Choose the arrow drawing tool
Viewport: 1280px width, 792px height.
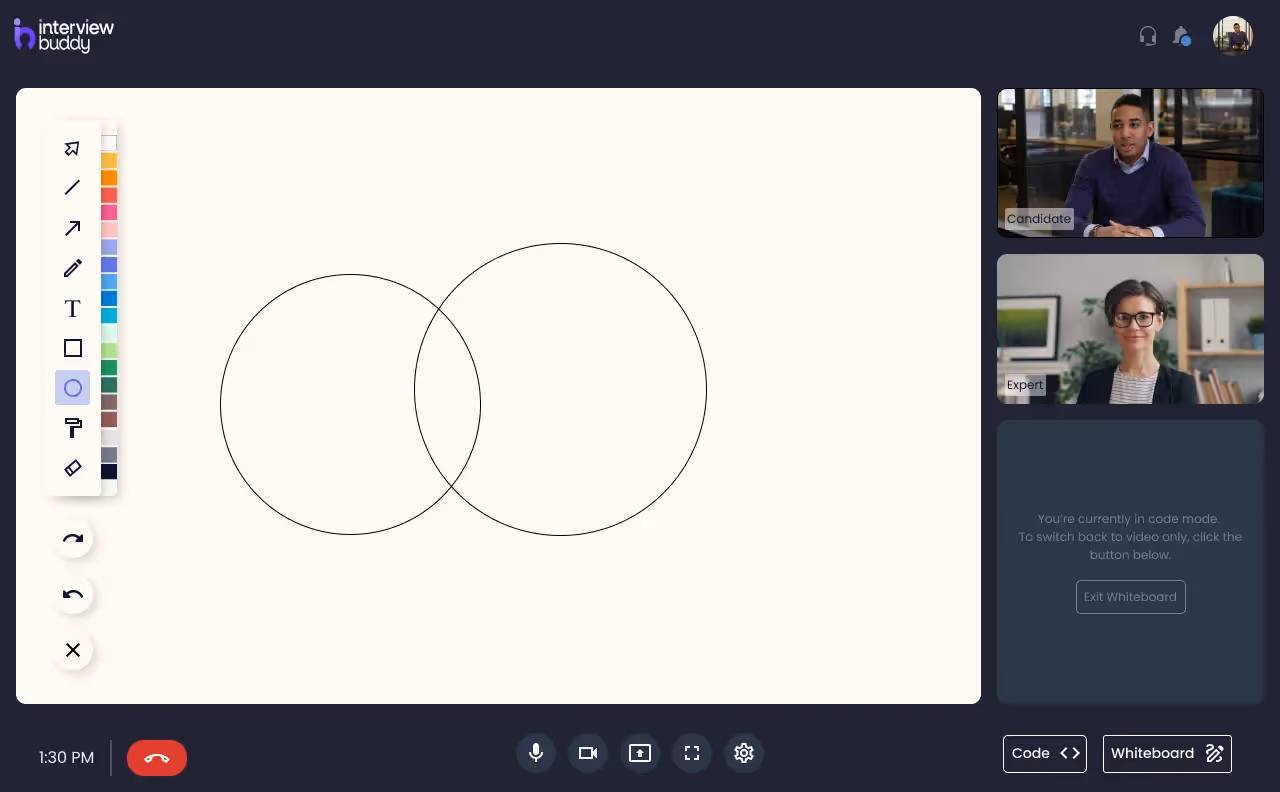(x=72, y=228)
